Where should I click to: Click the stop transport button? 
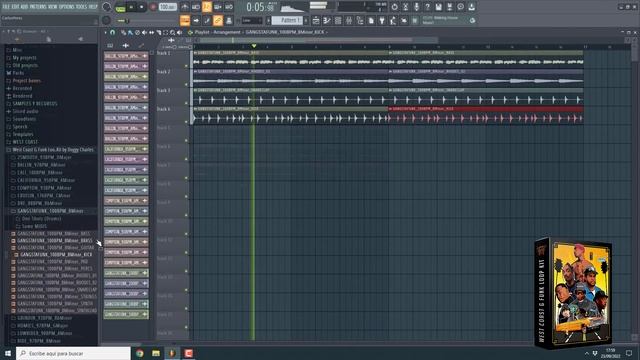pos(142,7)
